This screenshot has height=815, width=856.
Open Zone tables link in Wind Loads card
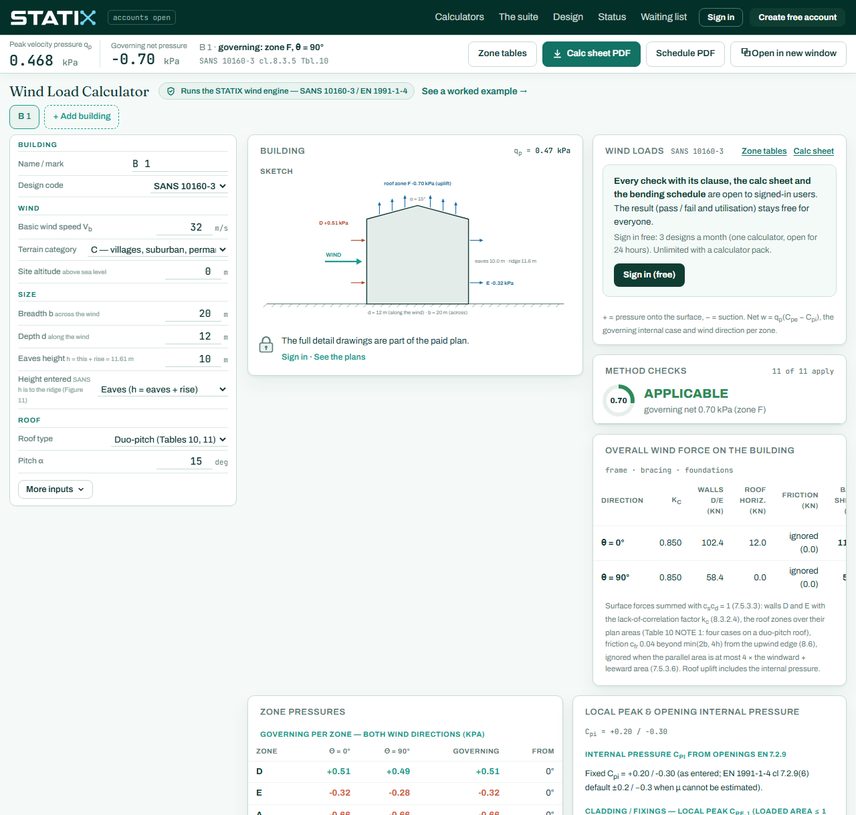point(764,151)
